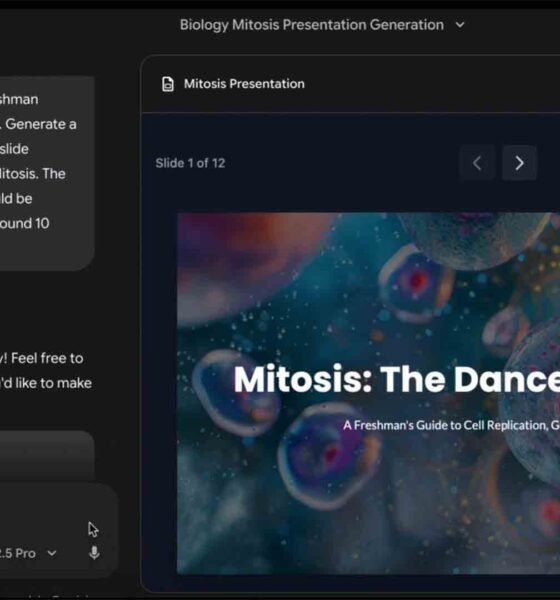Select the Freshman's Guide subtitle text

pyautogui.click(x=451, y=425)
